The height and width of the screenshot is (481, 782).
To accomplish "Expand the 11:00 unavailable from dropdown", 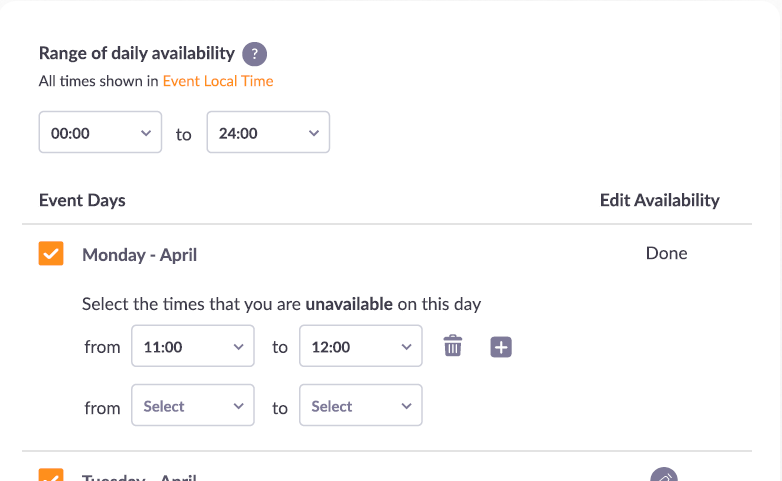I will tap(193, 347).
